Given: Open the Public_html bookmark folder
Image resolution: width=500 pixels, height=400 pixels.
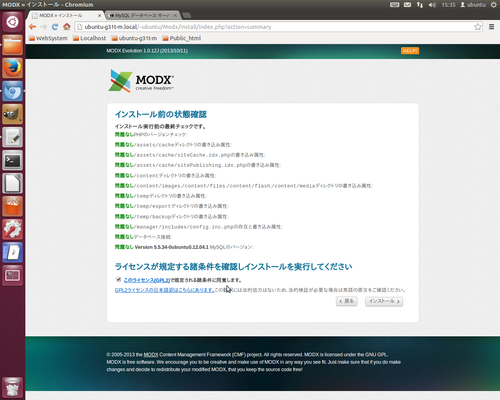Looking at the screenshot, I should click(182, 38).
